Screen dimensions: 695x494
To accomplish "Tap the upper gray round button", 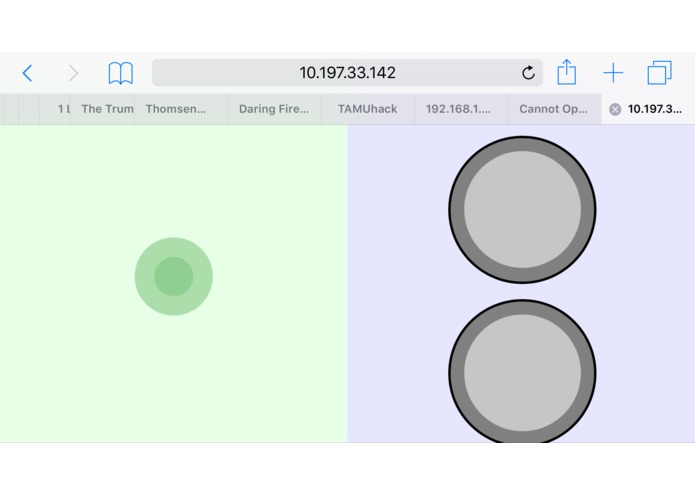I will point(522,210).
